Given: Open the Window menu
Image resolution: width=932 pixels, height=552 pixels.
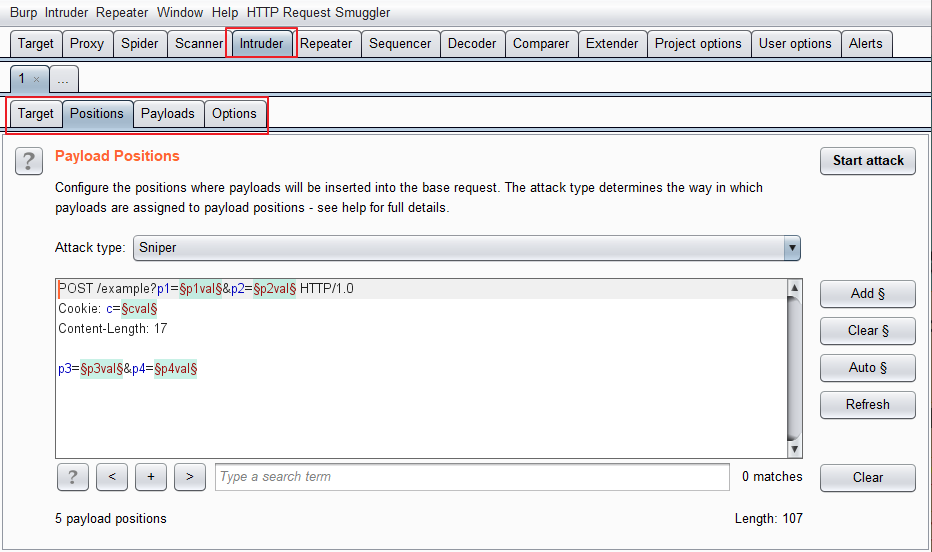Looking at the screenshot, I should (180, 12).
